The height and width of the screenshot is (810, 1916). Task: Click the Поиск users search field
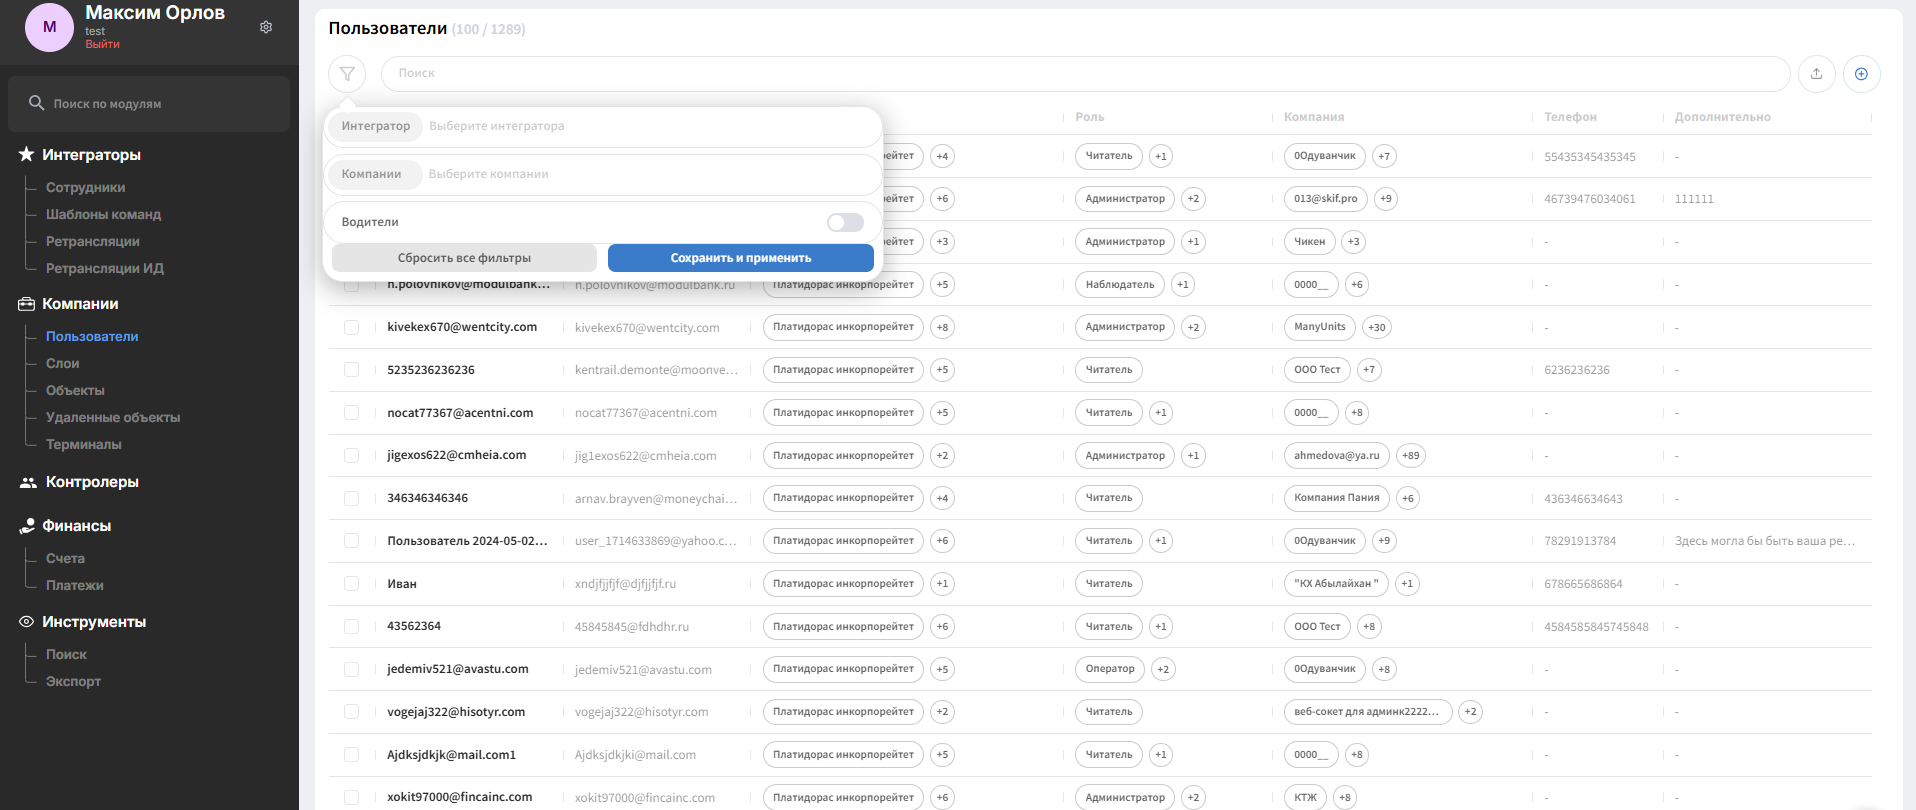point(1085,74)
